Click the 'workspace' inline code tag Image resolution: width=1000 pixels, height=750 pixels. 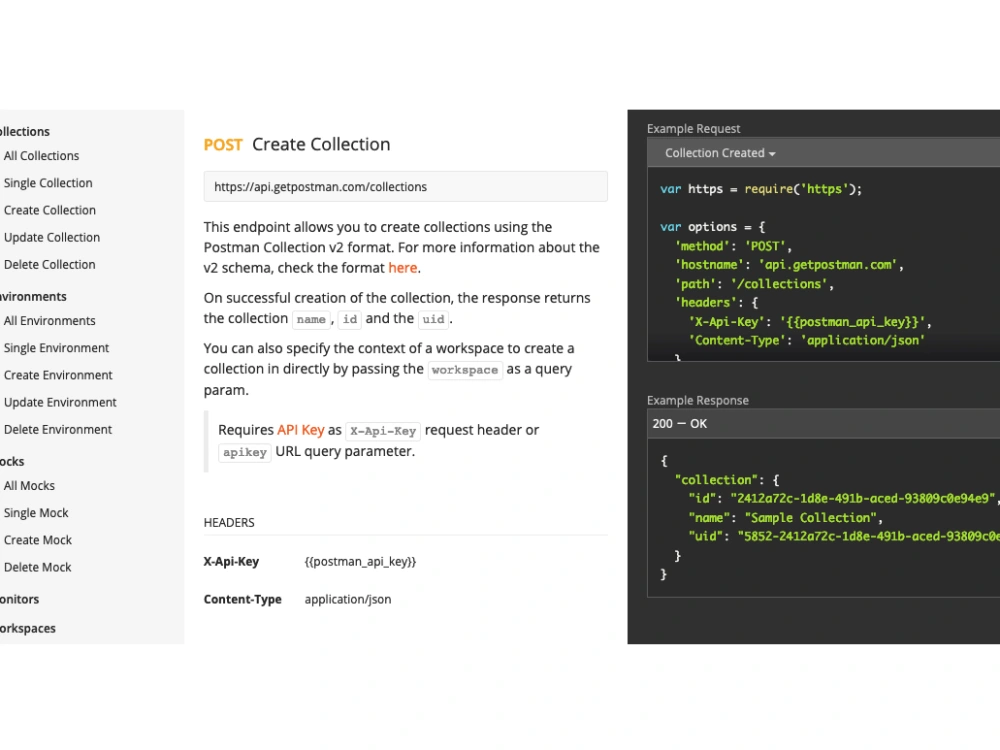click(x=465, y=370)
